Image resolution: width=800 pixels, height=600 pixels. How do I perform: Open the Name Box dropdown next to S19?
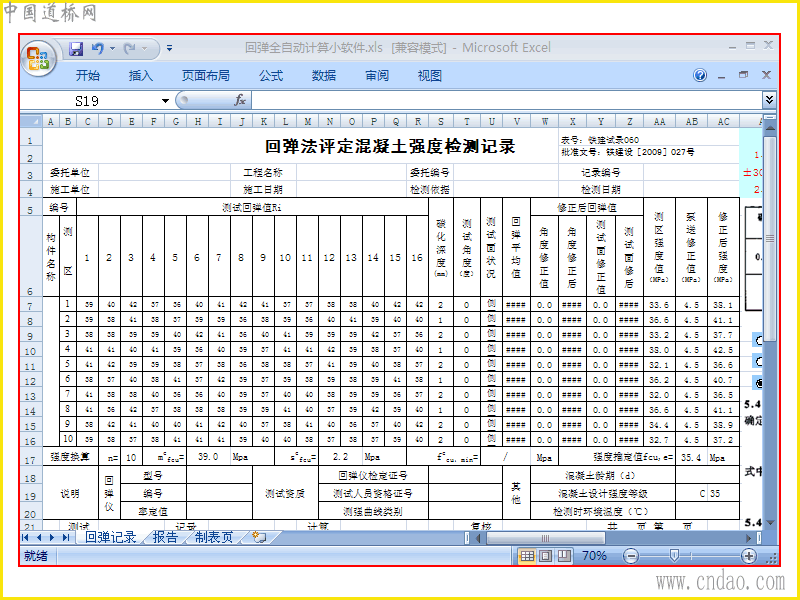pyautogui.click(x=165, y=101)
